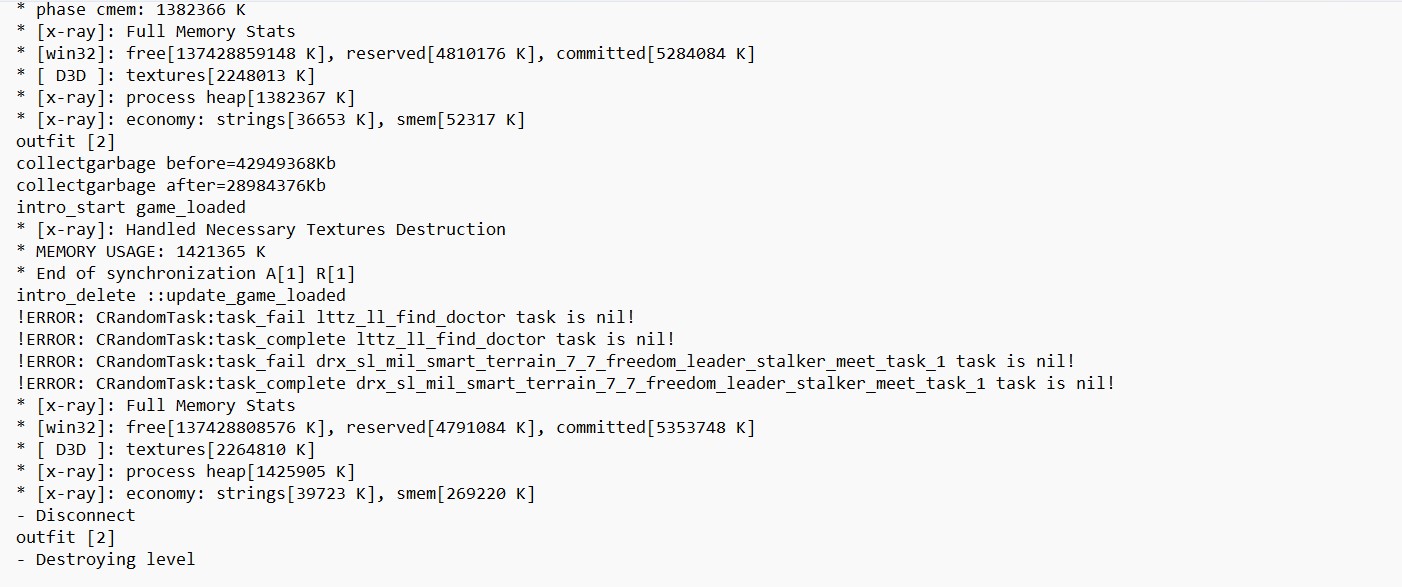Click the '- Destroying level' line

106,560
